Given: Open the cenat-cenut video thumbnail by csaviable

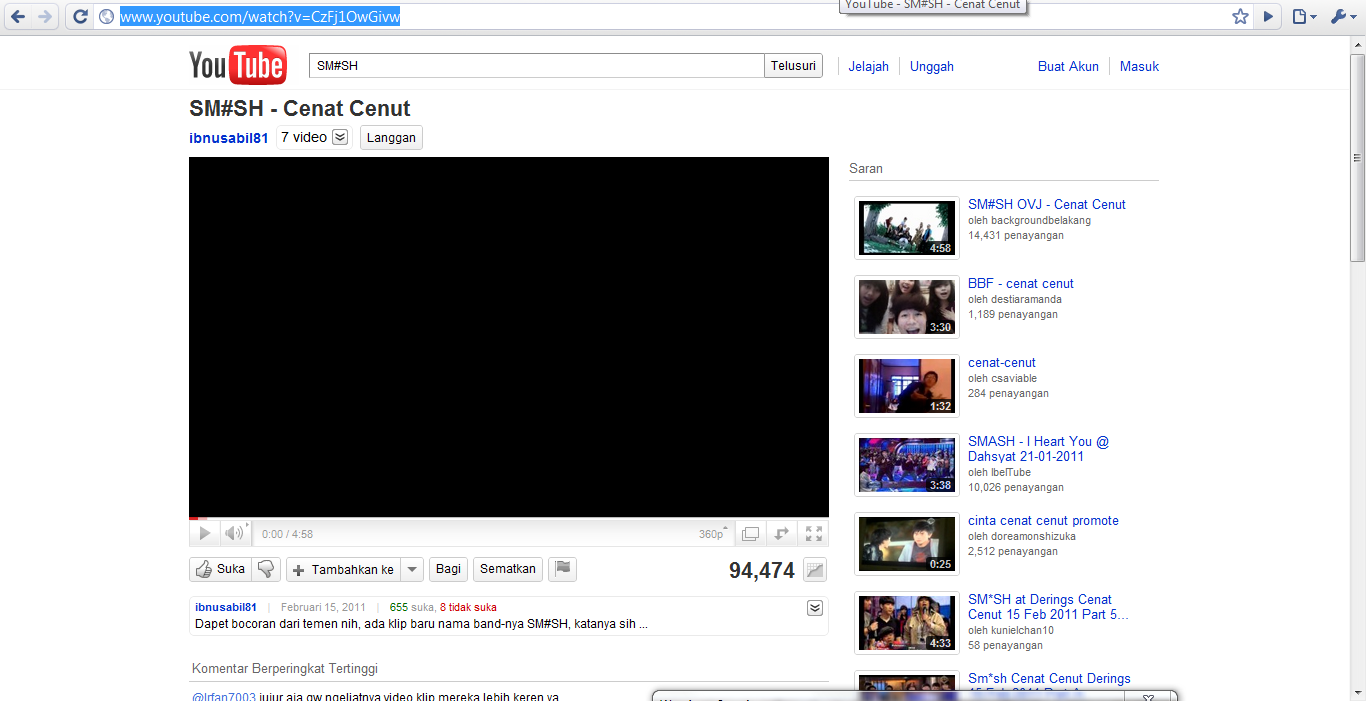Looking at the screenshot, I should (x=907, y=386).
